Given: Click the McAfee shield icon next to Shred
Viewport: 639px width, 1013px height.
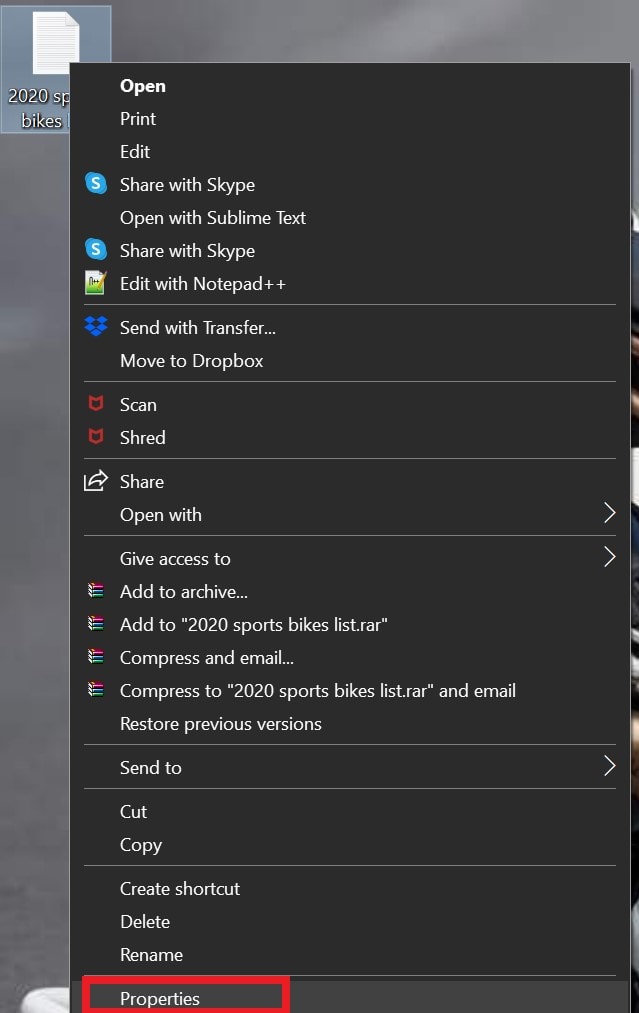Looking at the screenshot, I should point(96,437).
